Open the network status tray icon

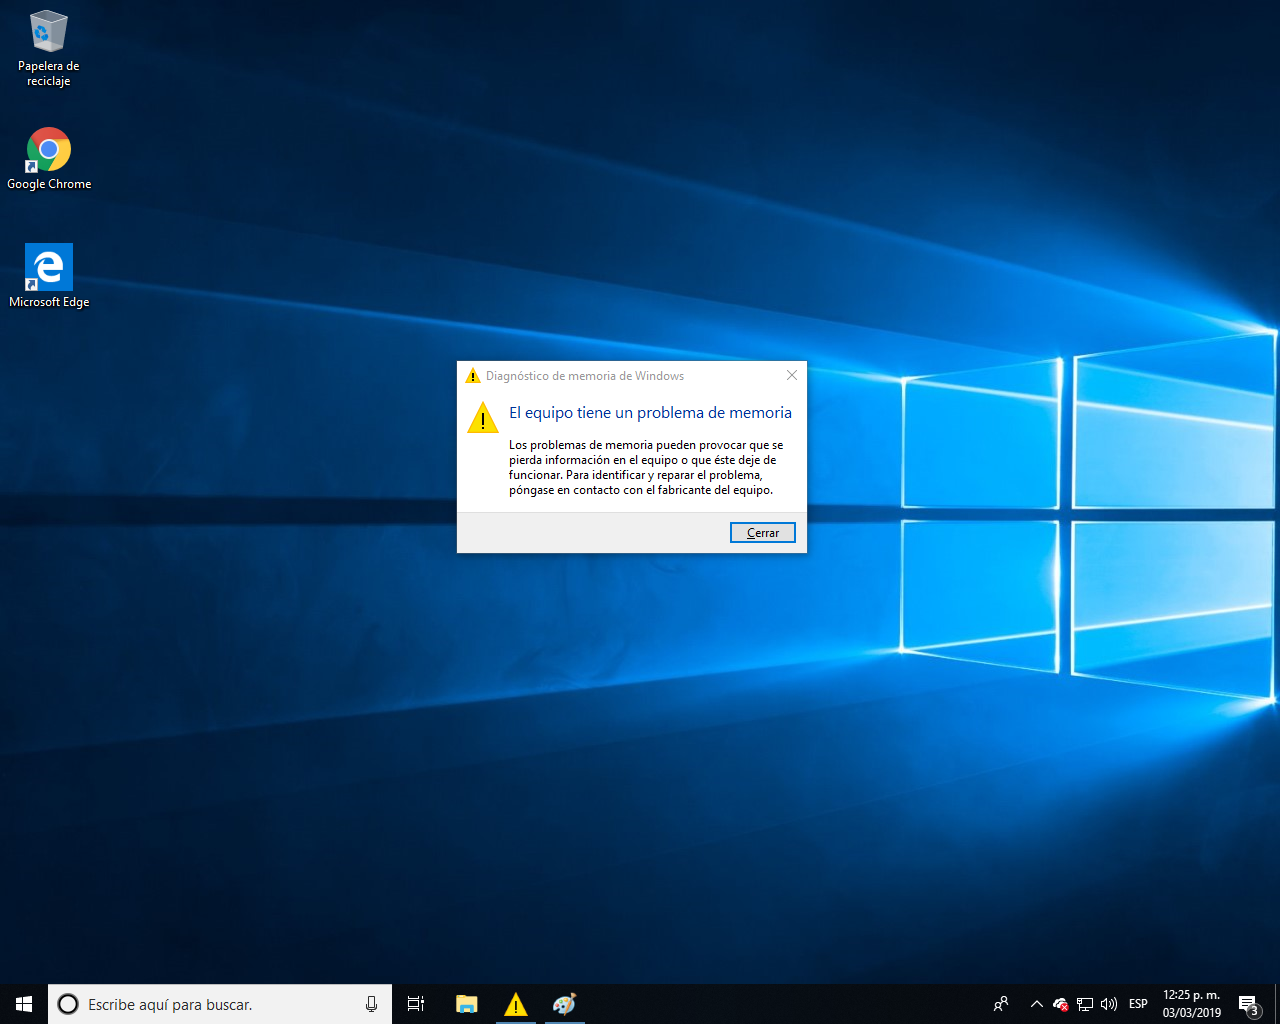[x=1084, y=1004]
